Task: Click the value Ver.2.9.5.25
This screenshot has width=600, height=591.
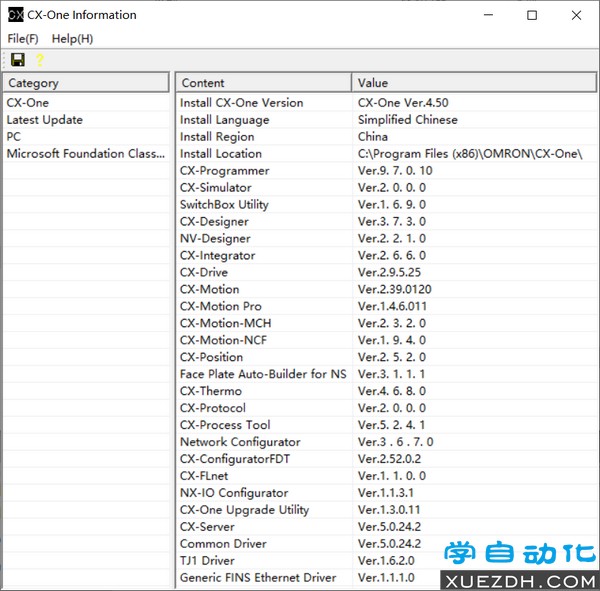Action: click(x=389, y=272)
